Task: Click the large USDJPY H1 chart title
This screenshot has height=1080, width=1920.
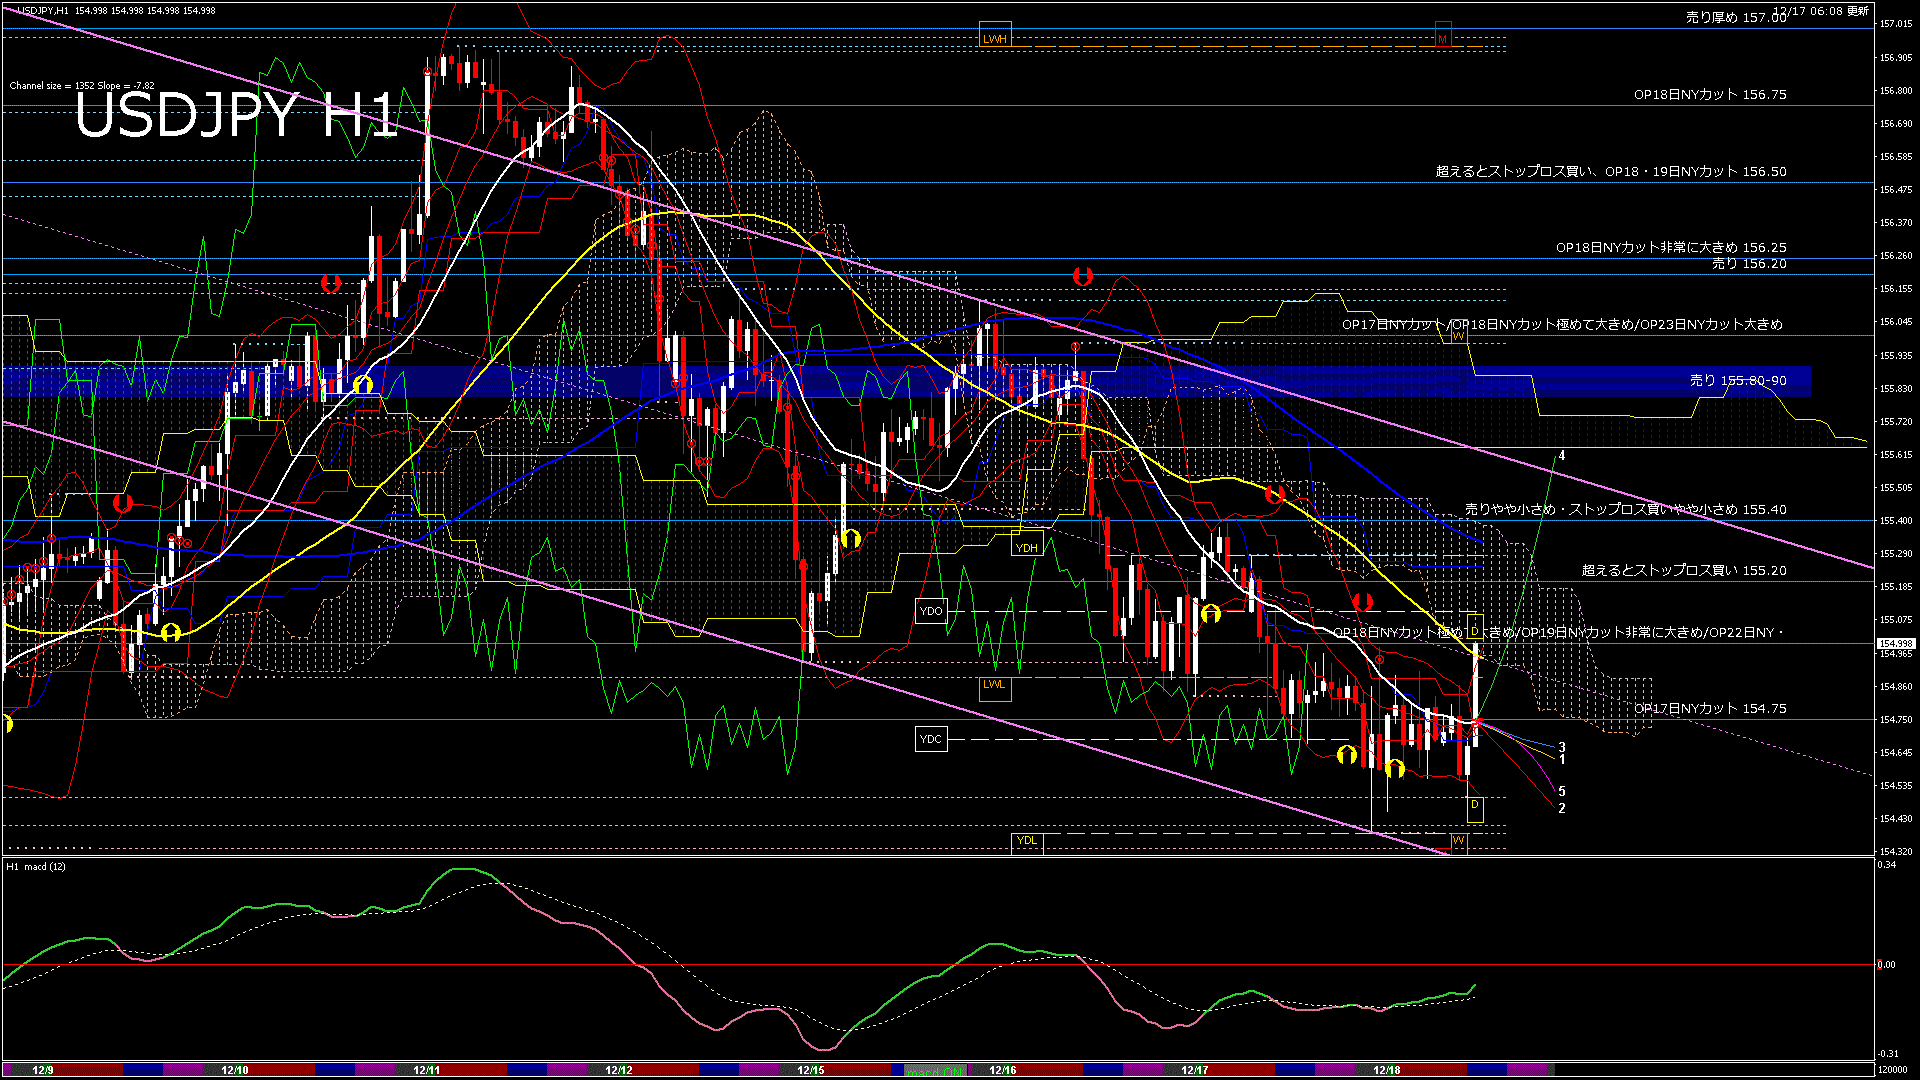Action: coord(236,116)
